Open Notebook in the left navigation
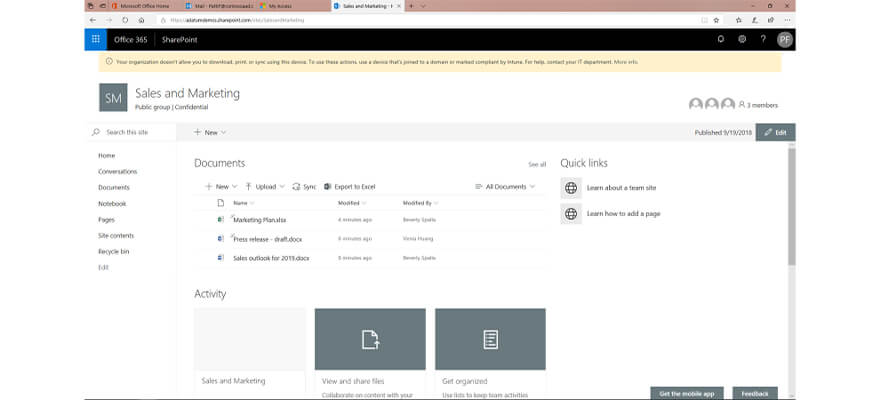 pos(112,204)
